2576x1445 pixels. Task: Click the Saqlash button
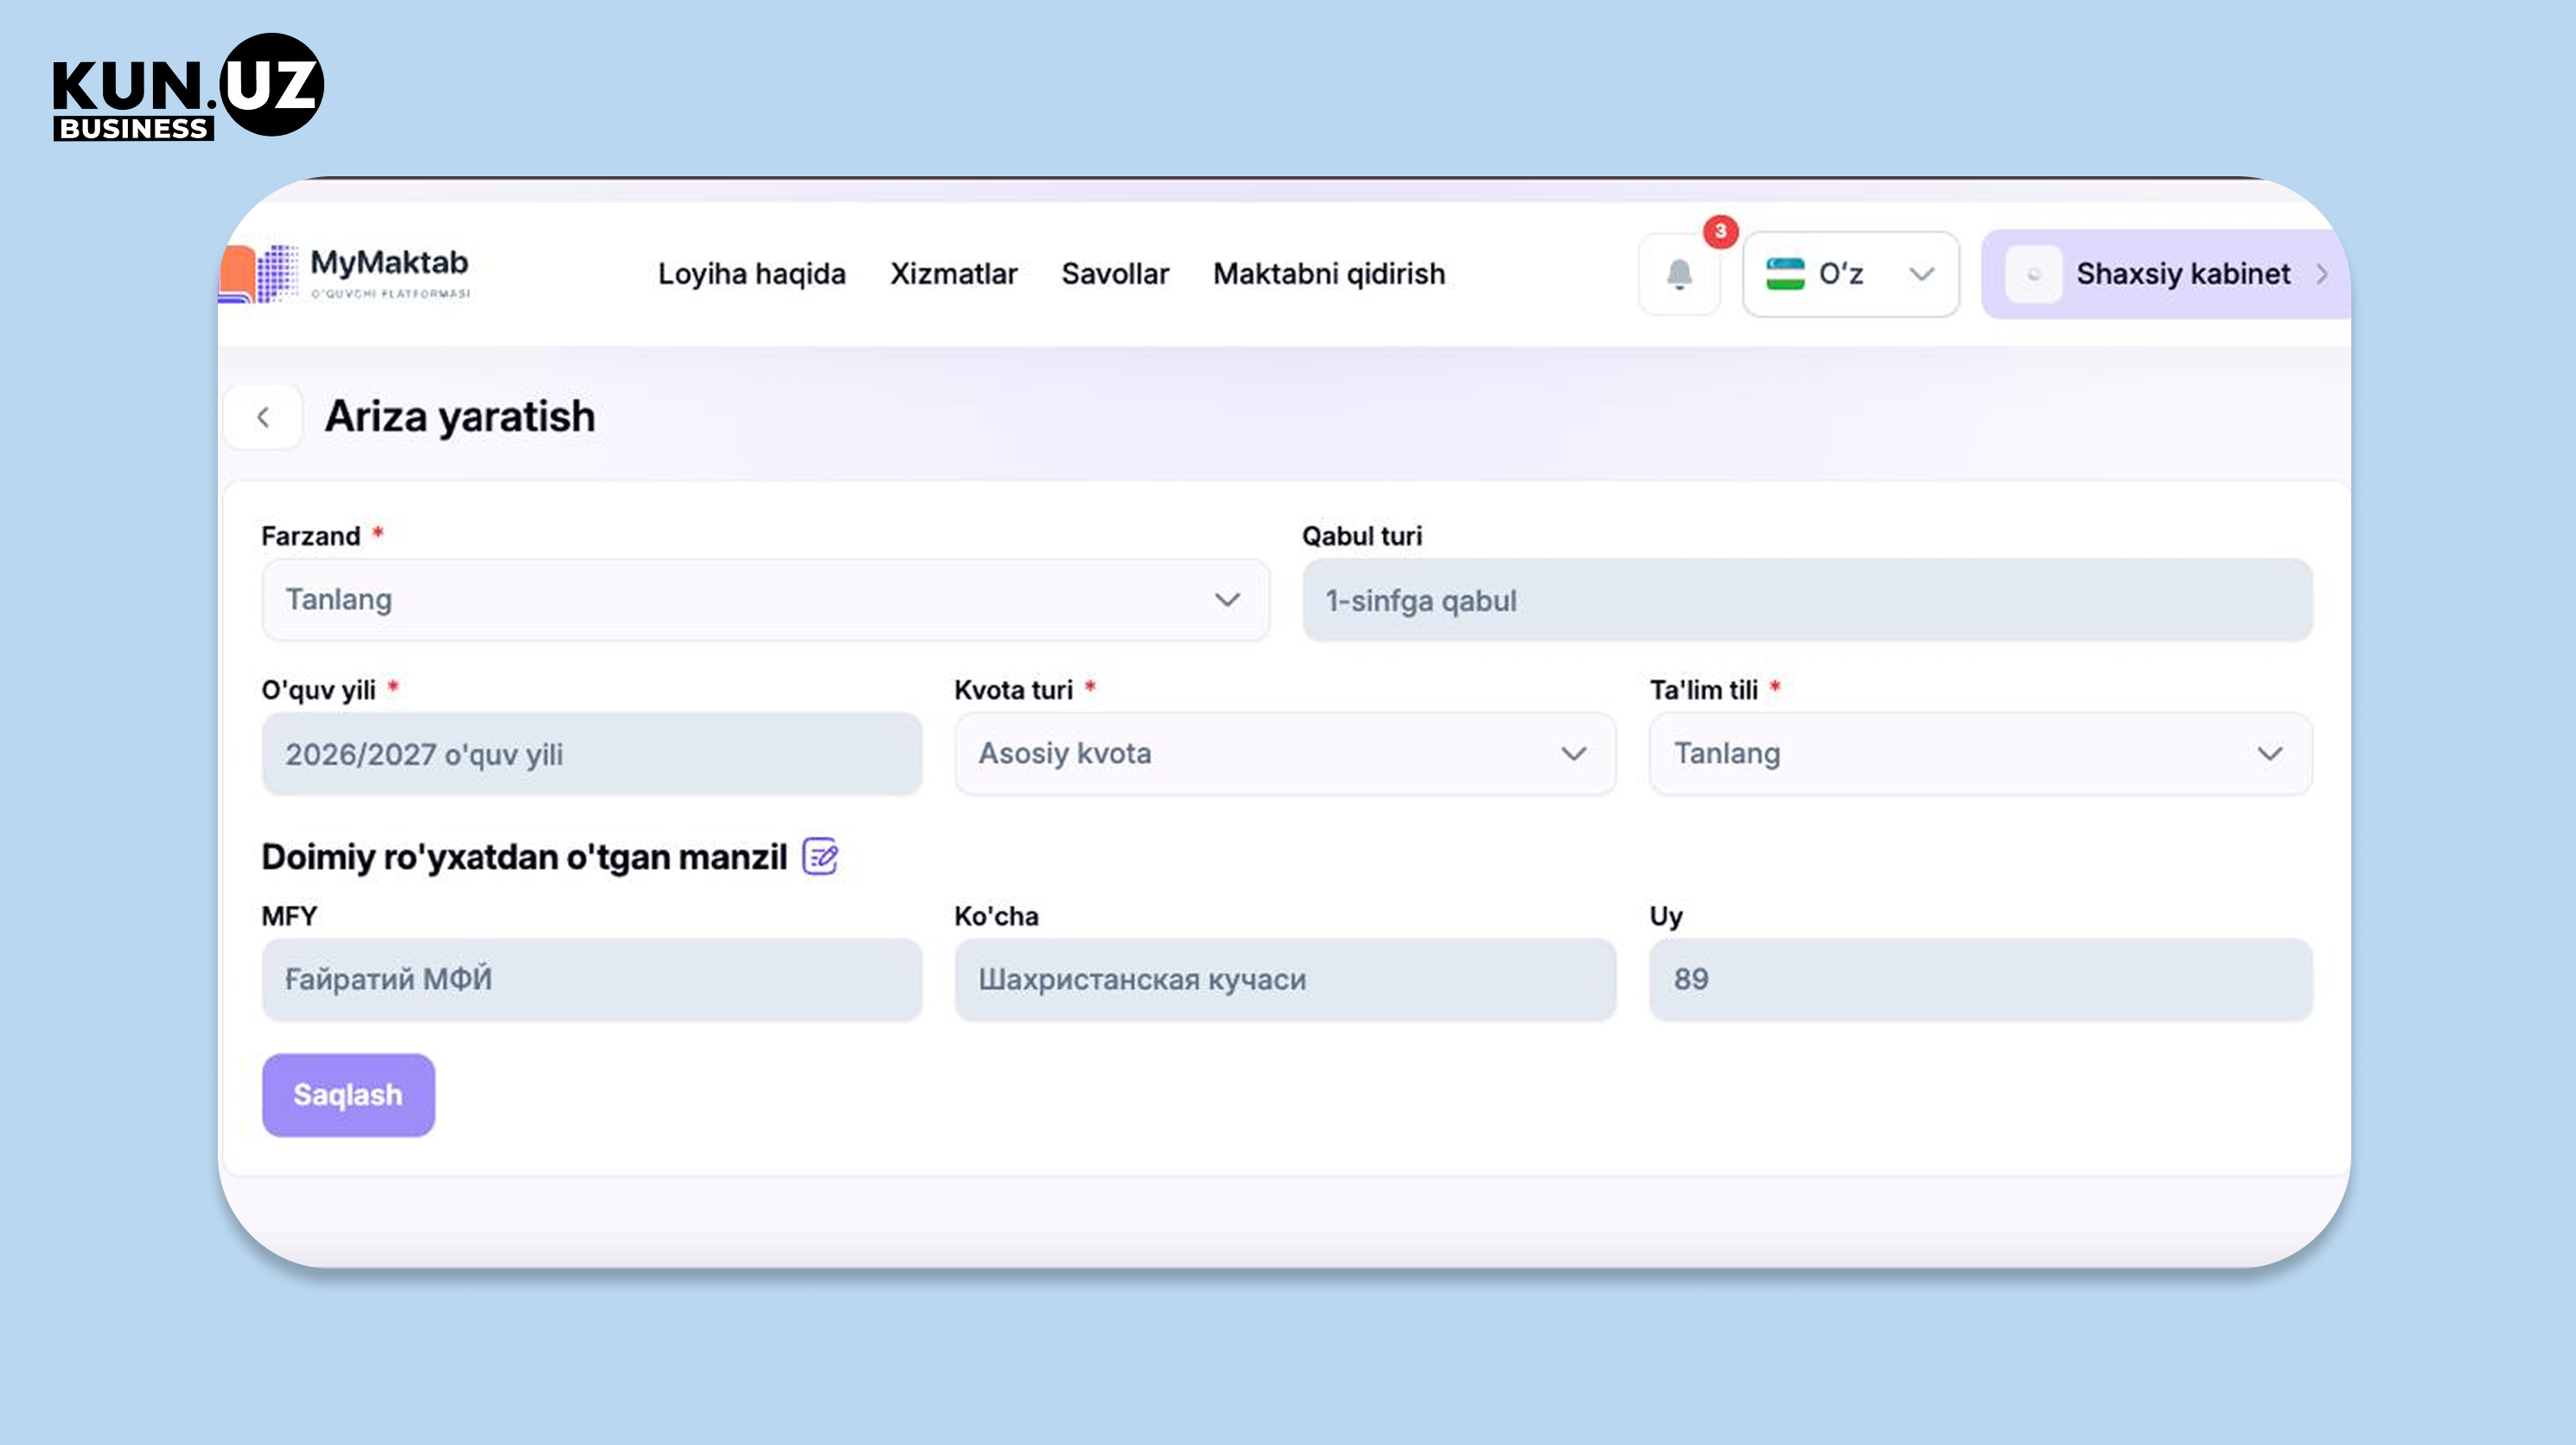[x=348, y=1095]
